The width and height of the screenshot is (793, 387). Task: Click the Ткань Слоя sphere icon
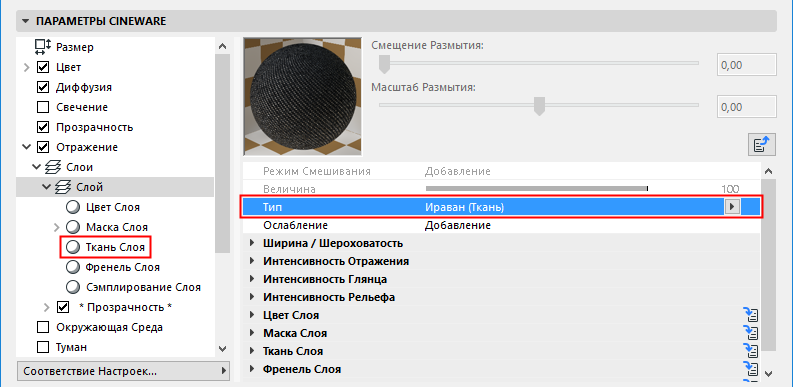[x=73, y=247]
